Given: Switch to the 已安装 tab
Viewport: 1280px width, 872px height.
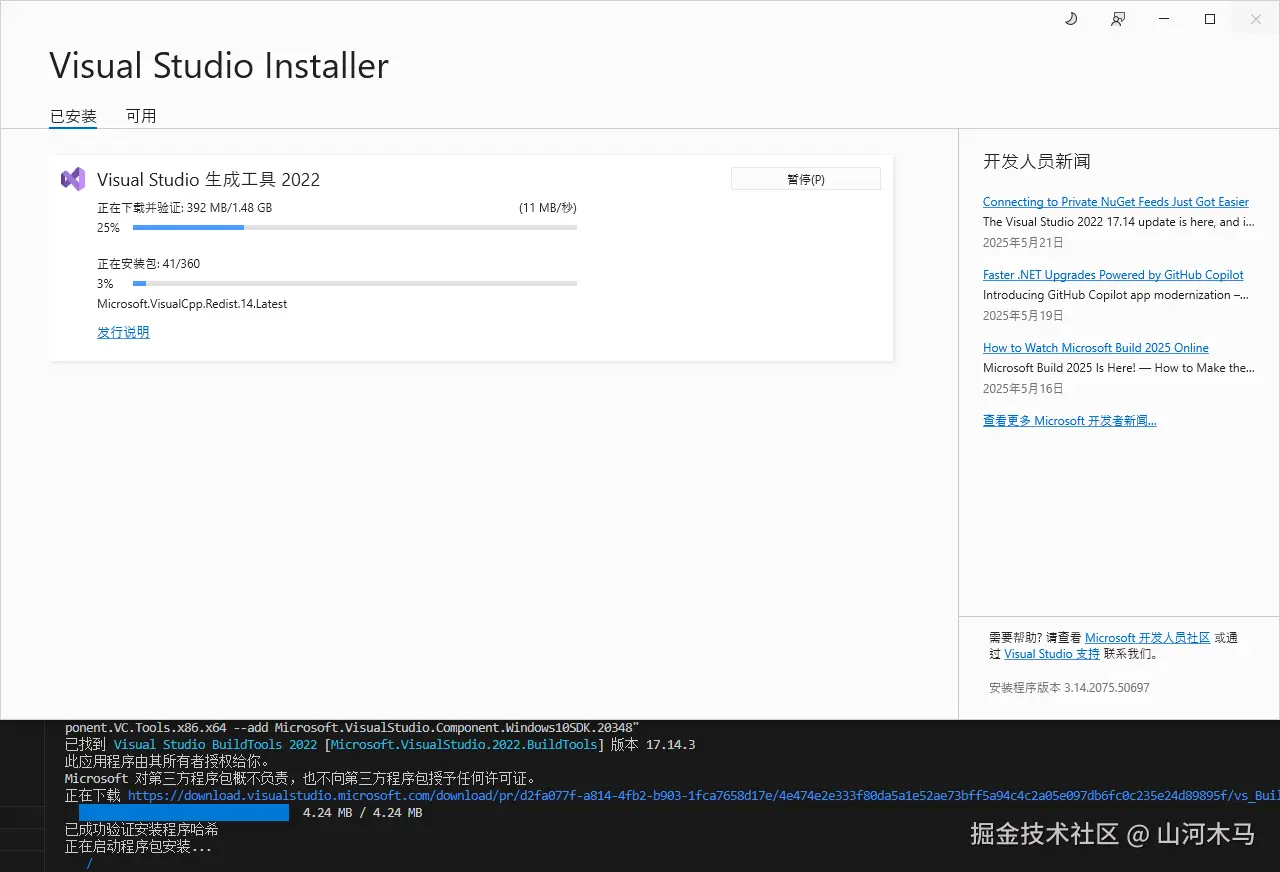Looking at the screenshot, I should (x=74, y=116).
